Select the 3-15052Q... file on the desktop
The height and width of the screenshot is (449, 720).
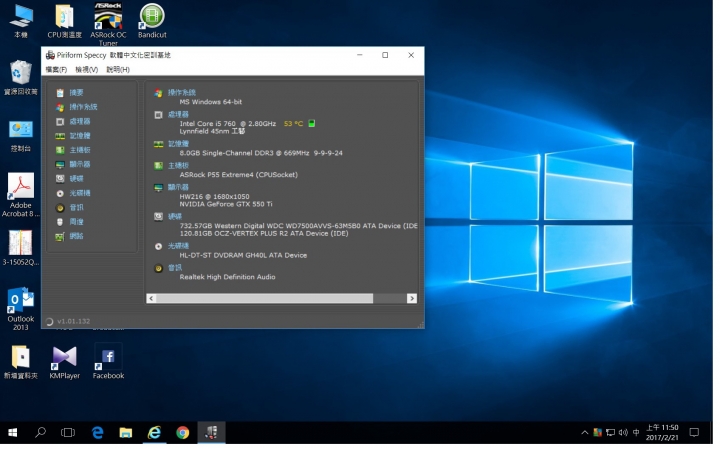pos(21,248)
